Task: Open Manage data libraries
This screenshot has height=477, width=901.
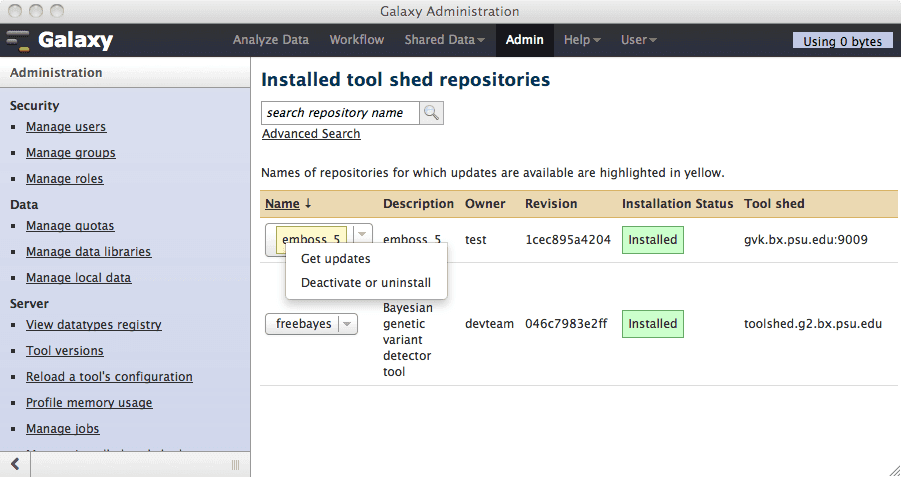Action: (x=88, y=252)
